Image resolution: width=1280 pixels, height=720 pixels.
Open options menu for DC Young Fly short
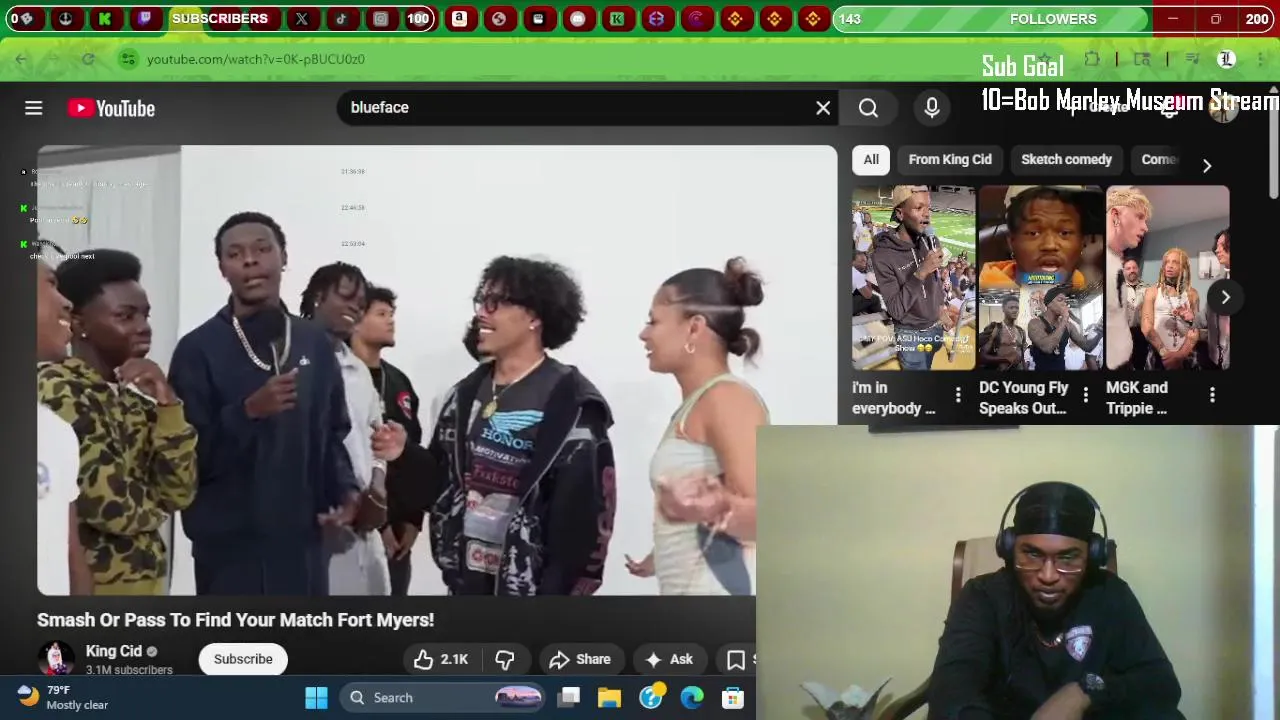pos(1085,396)
